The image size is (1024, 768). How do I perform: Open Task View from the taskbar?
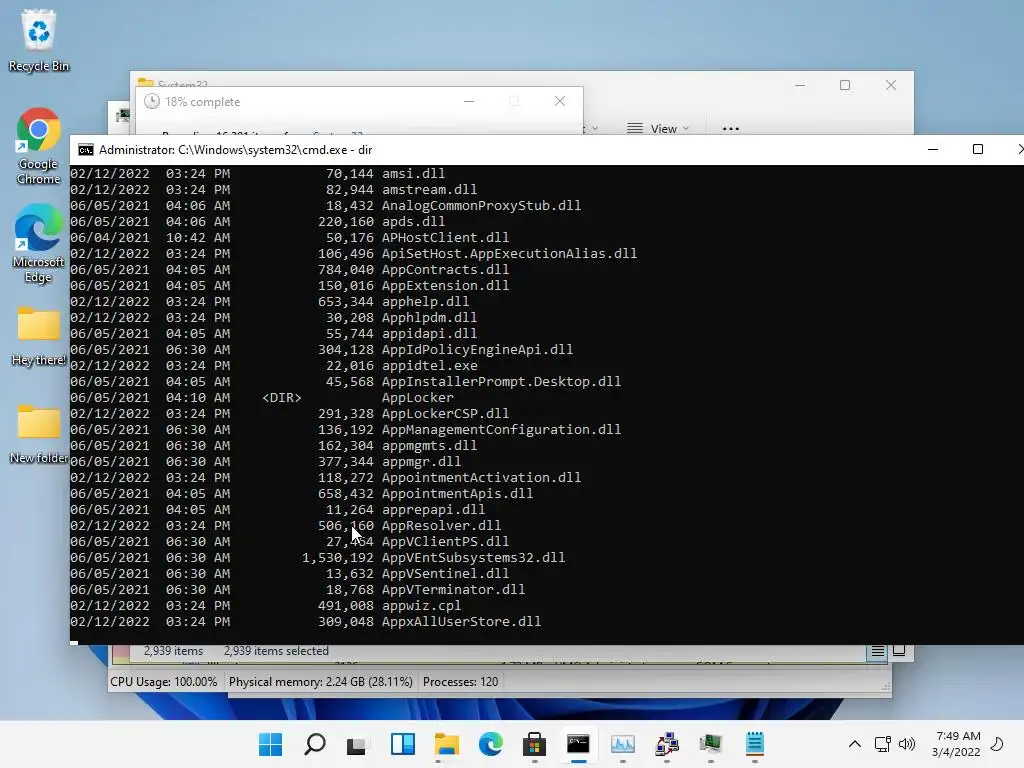coord(358,744)
